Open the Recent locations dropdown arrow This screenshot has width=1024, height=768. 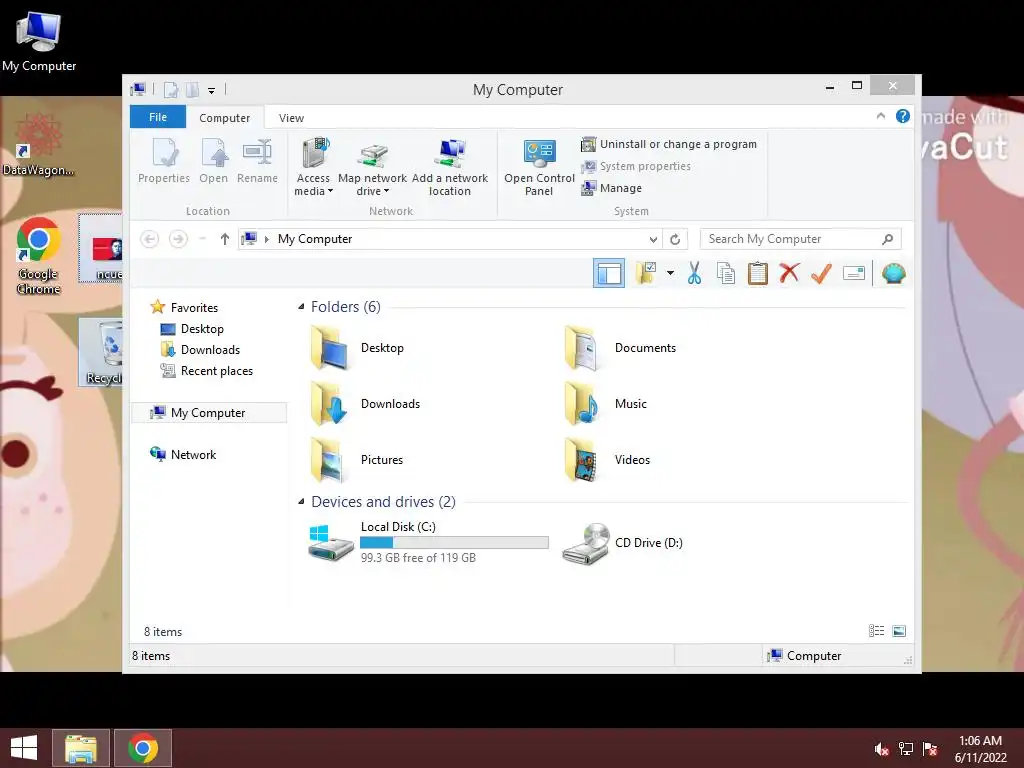pyautogui.click(x=203, y=239)
